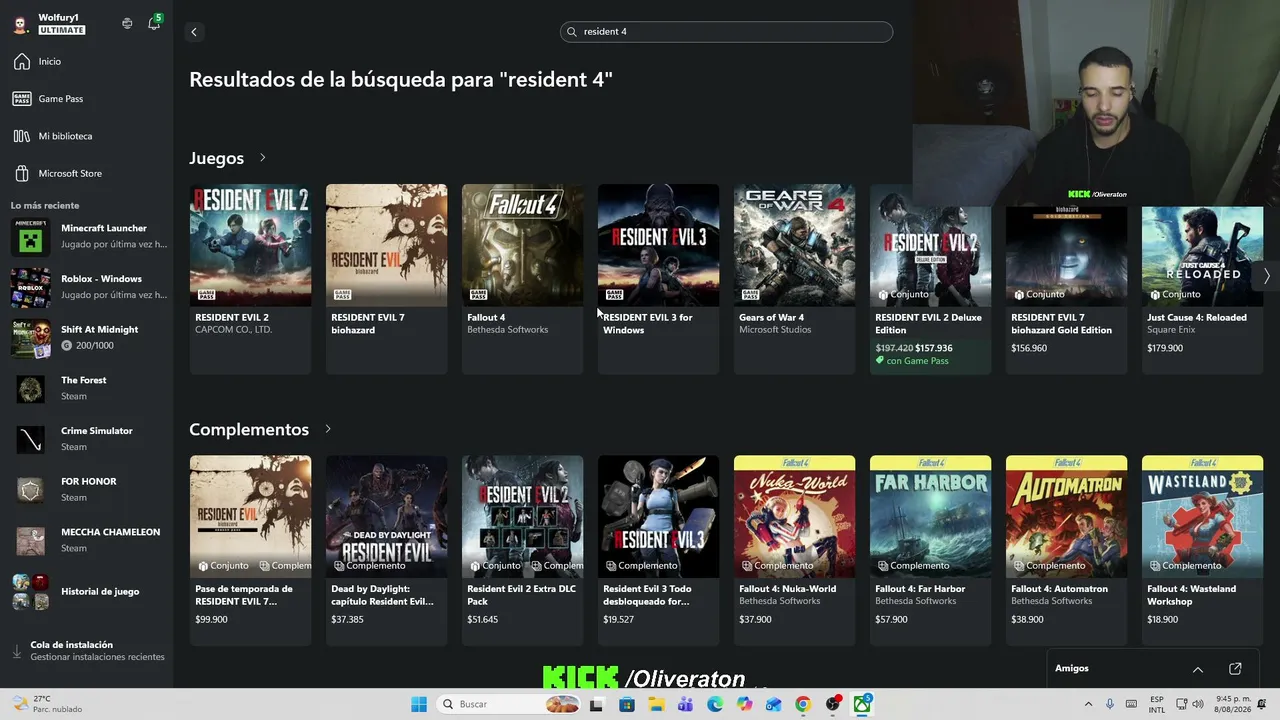Open the RESIDENT EVIL 2 game card

click(x=250, y=279)
